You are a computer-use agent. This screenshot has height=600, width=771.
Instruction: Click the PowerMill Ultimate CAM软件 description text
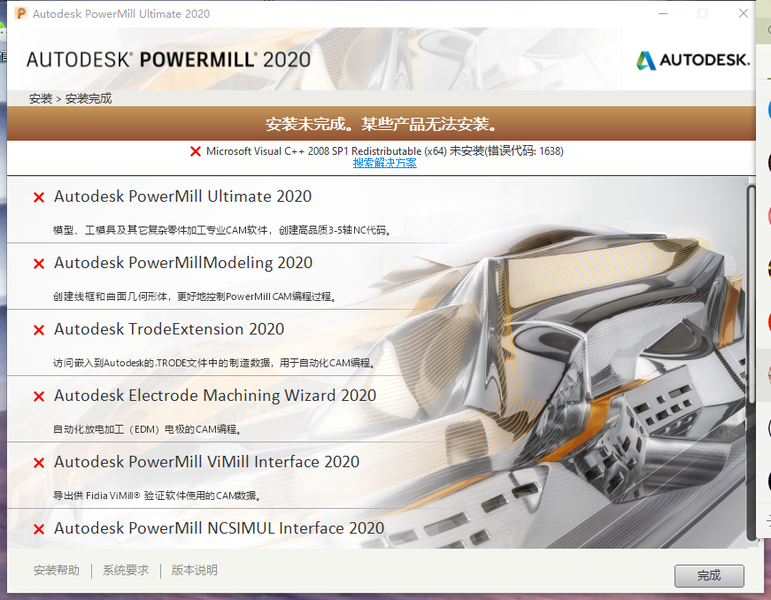point(222,230)
